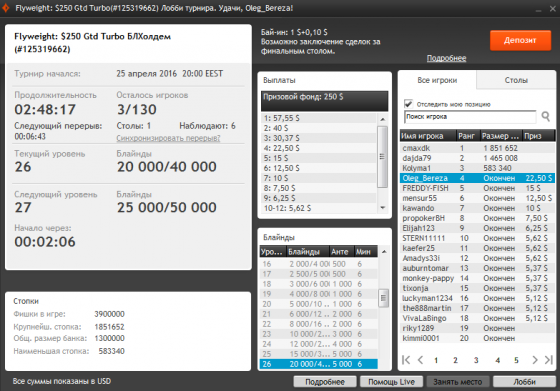Image resolution: width=560 pixels, height=391 pixels.
Task: Open players page 3
Action: (476, 360)
